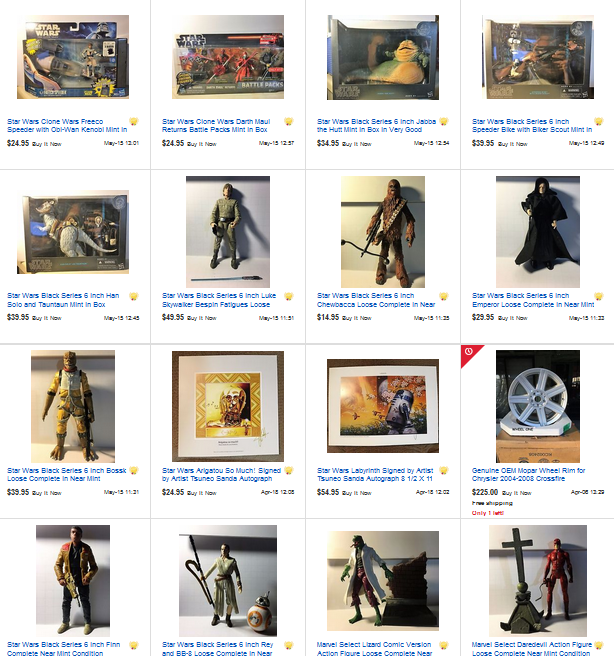Screen dimensions: 614x656
Task: Open the Luke Skywalker Bespin Fatigues listing link
Action: [219, 300]
